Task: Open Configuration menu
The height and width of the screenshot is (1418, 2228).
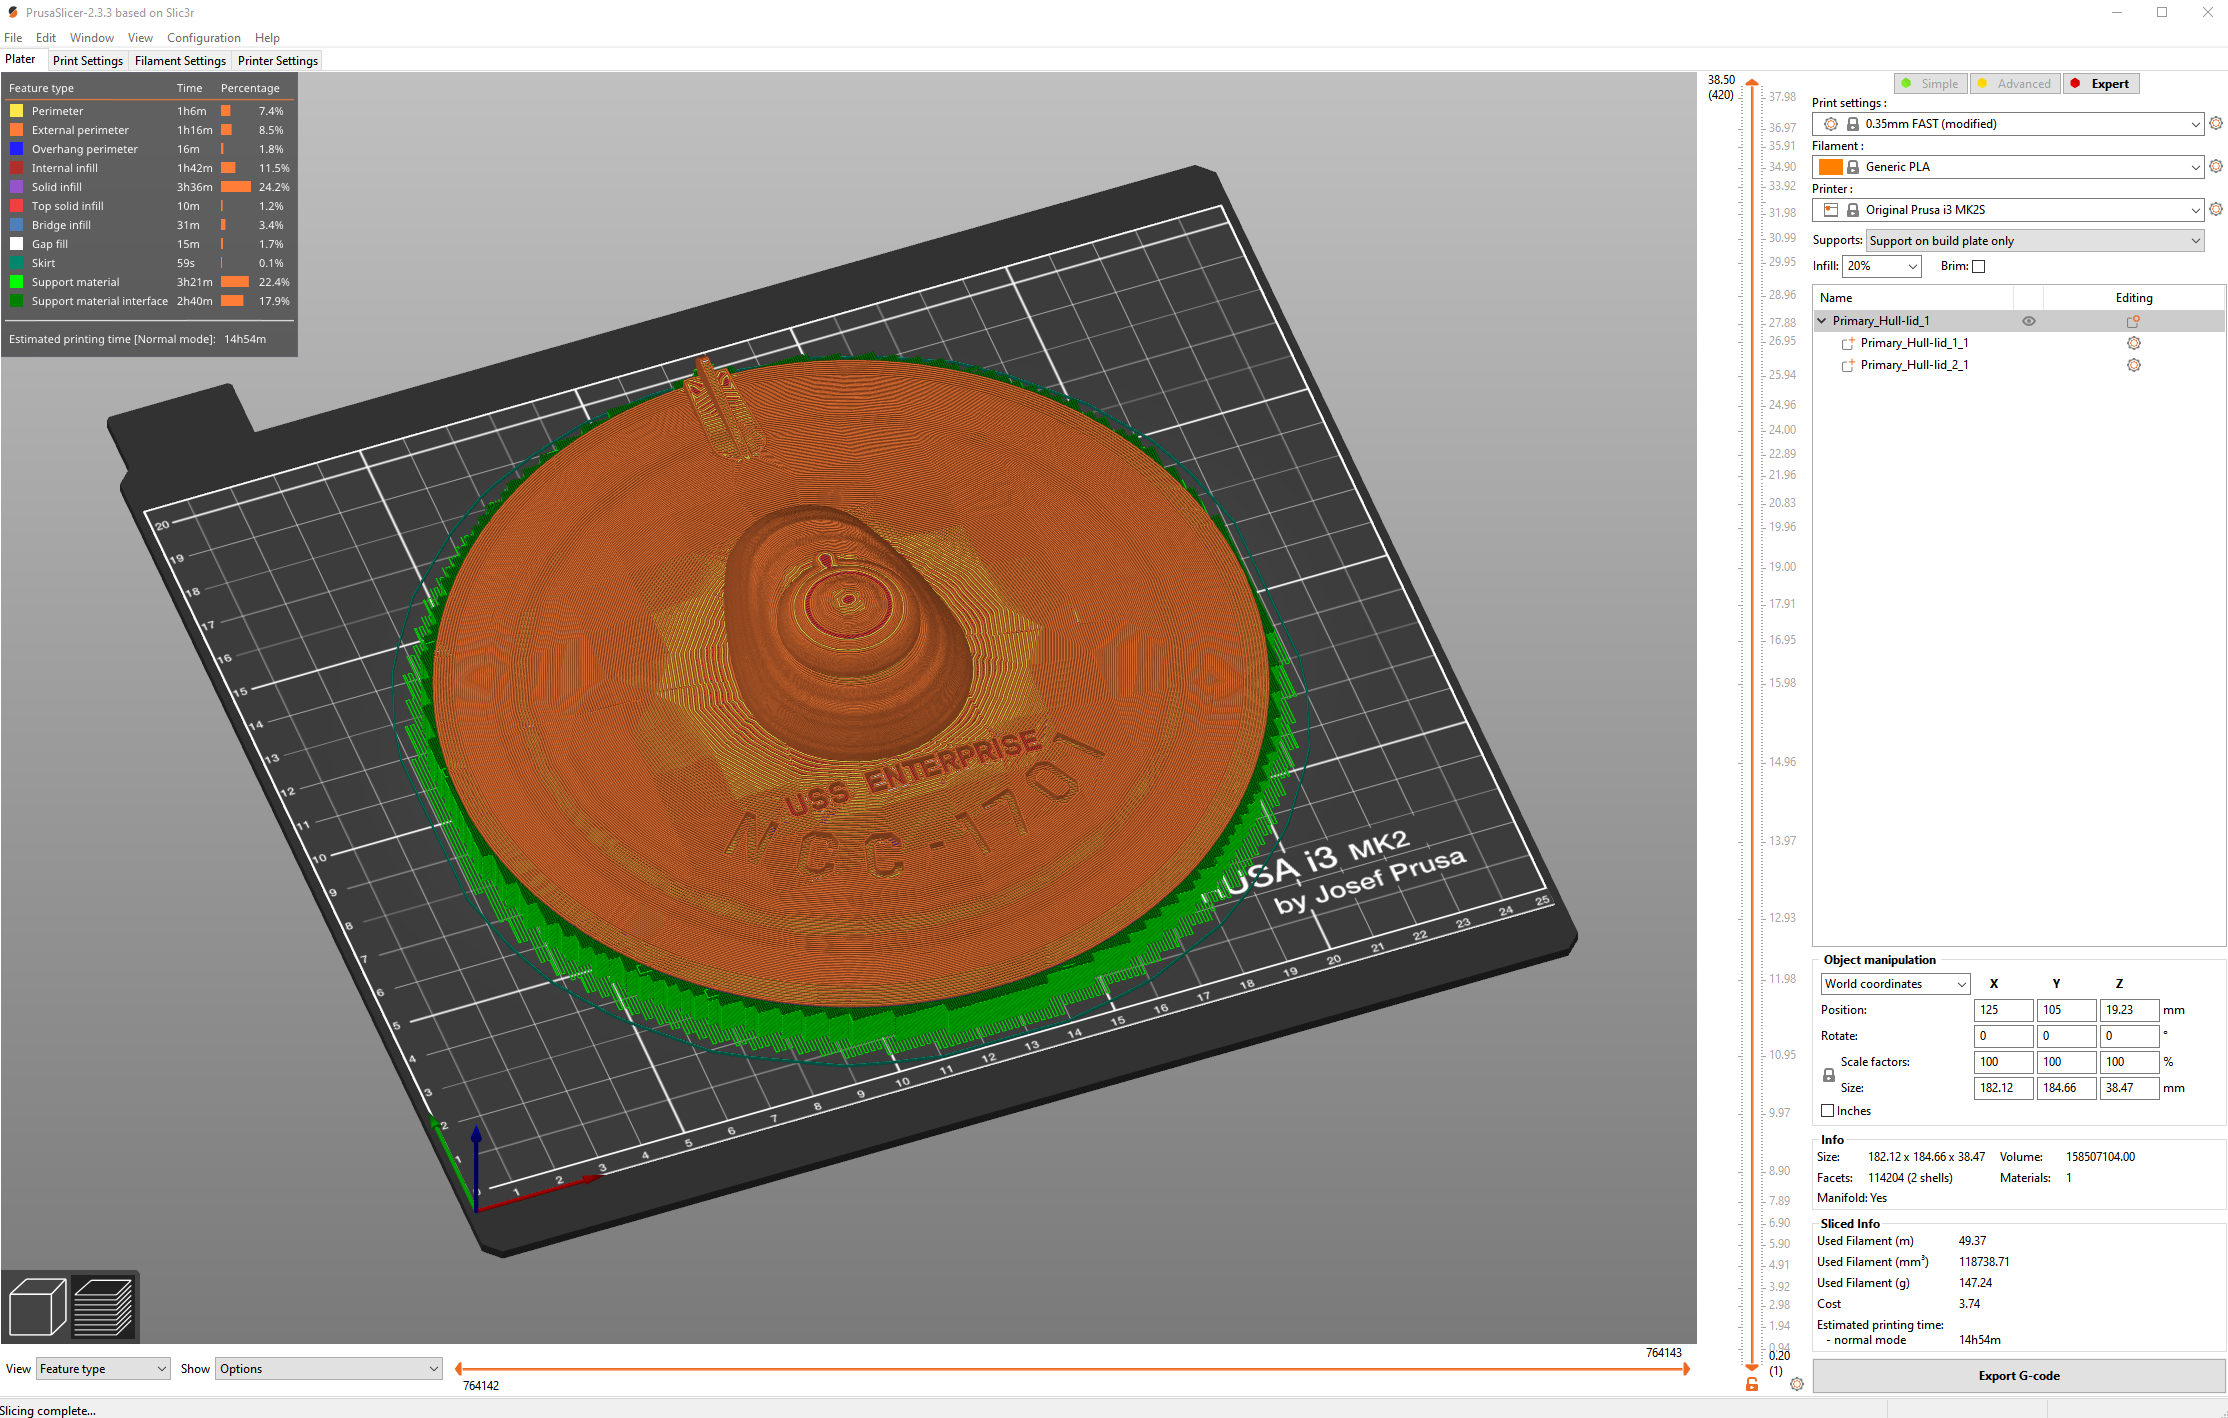Action: click(x=204, y=38)
